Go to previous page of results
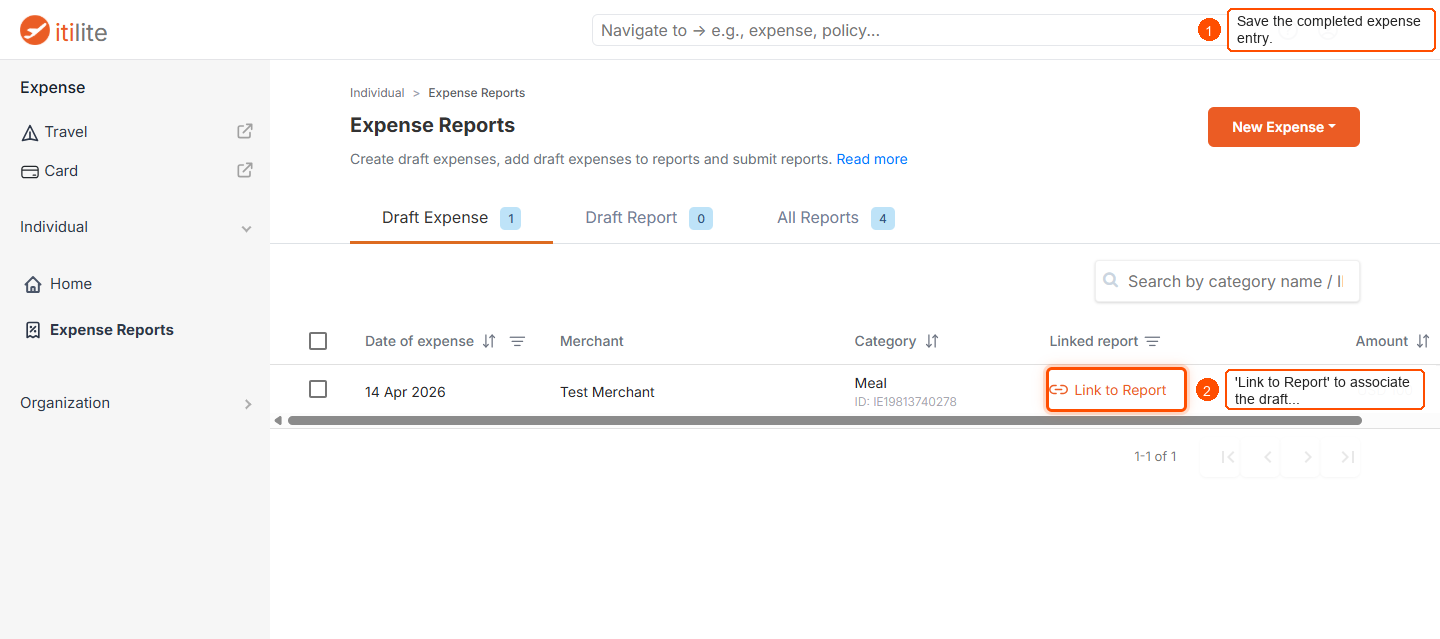Viewport: 1440px width, 639px height. pos(1268,457)
